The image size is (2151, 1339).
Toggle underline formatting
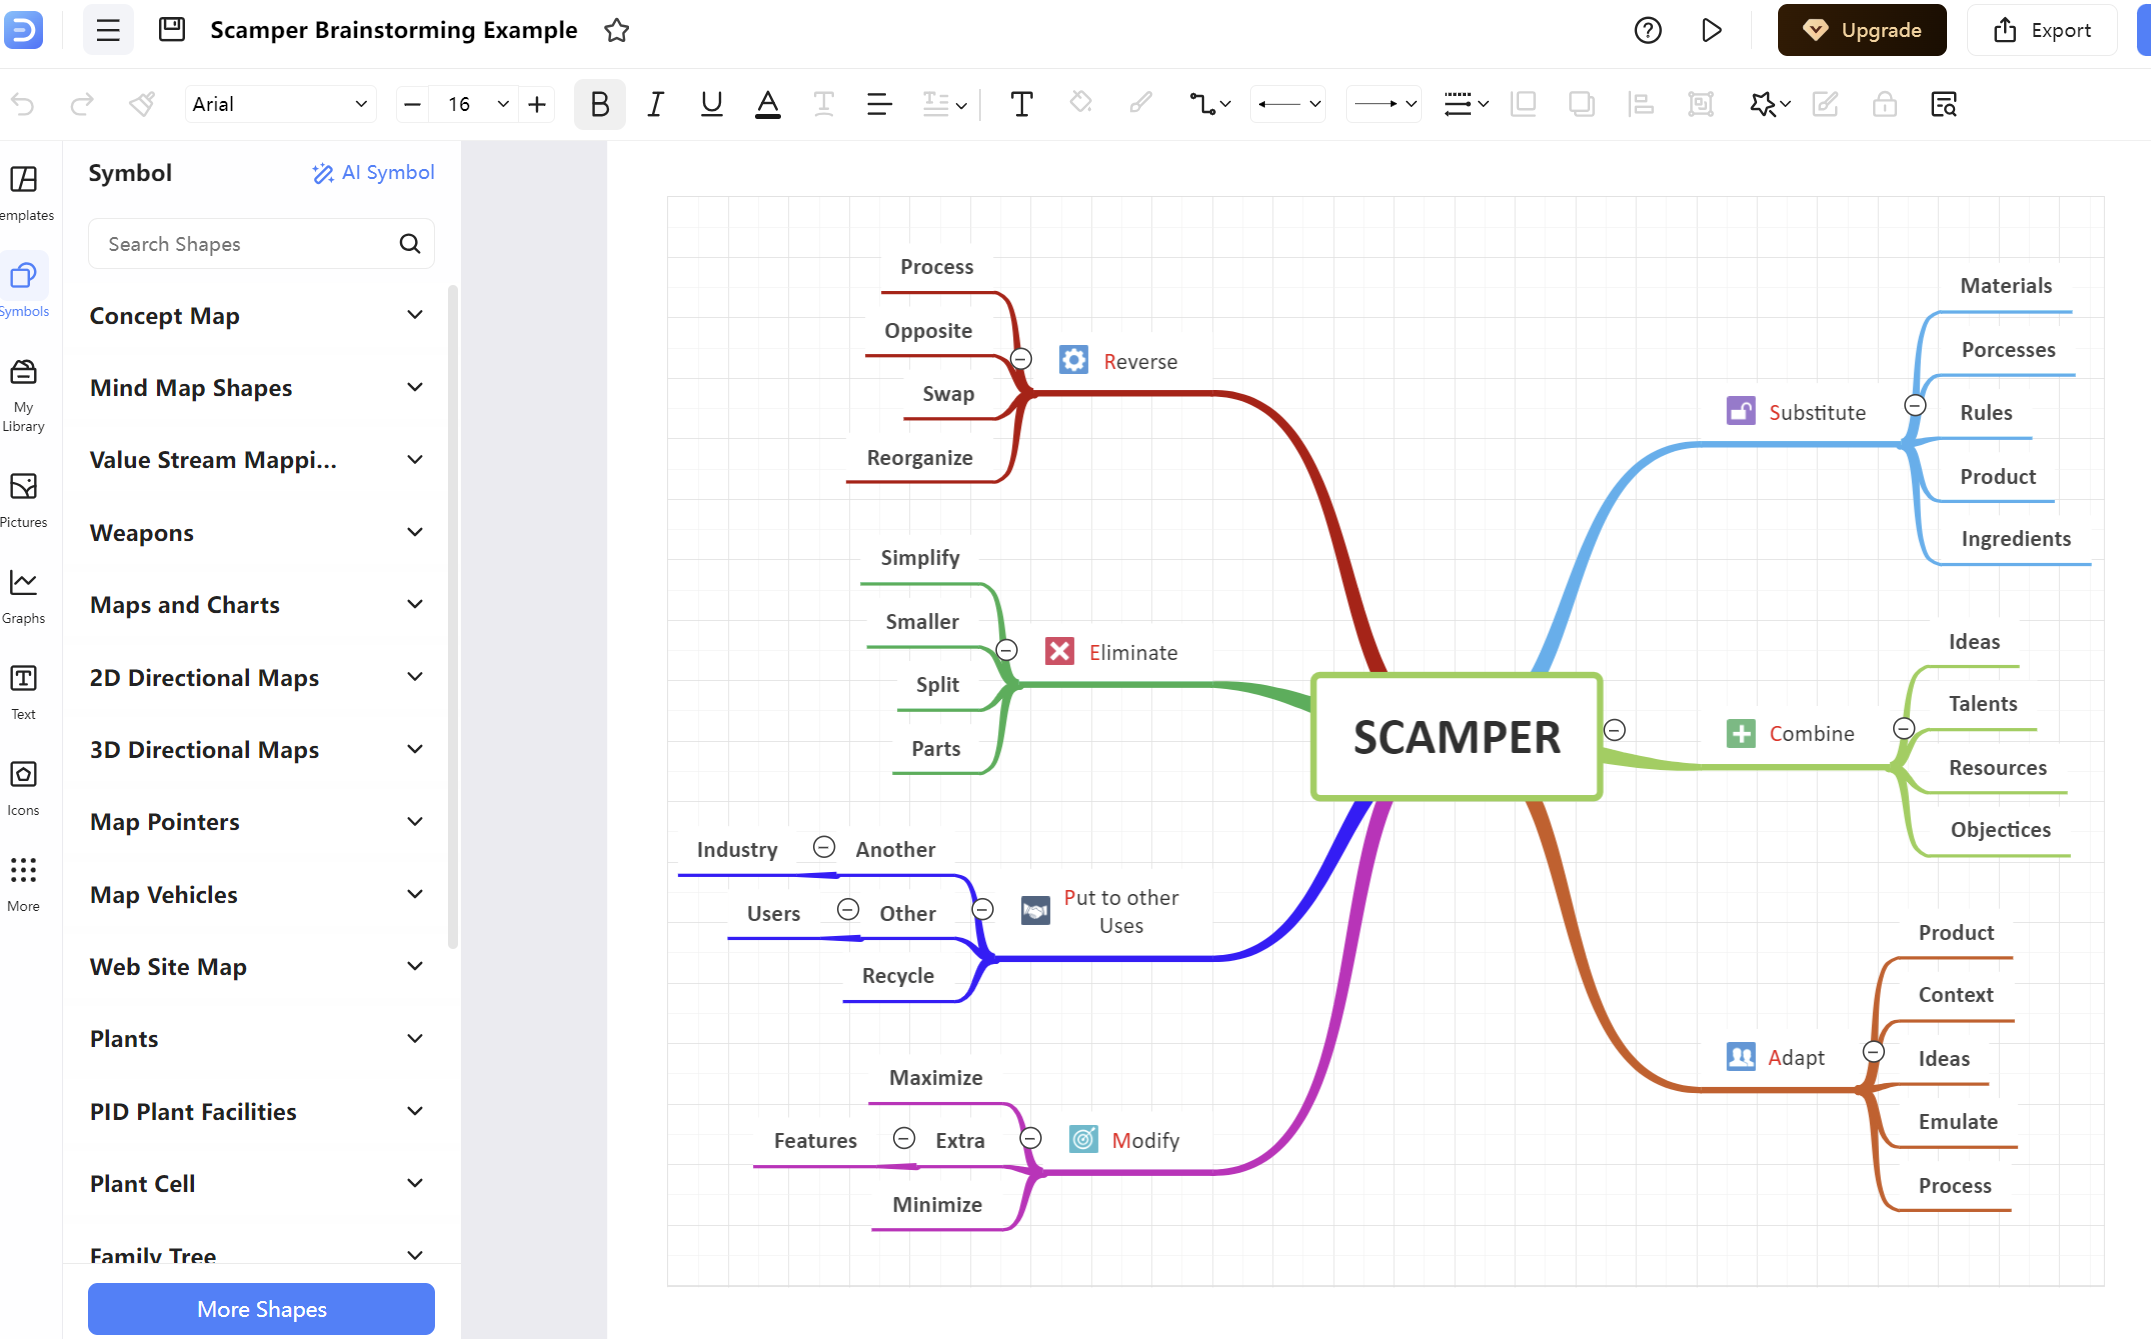pos(711,104)
